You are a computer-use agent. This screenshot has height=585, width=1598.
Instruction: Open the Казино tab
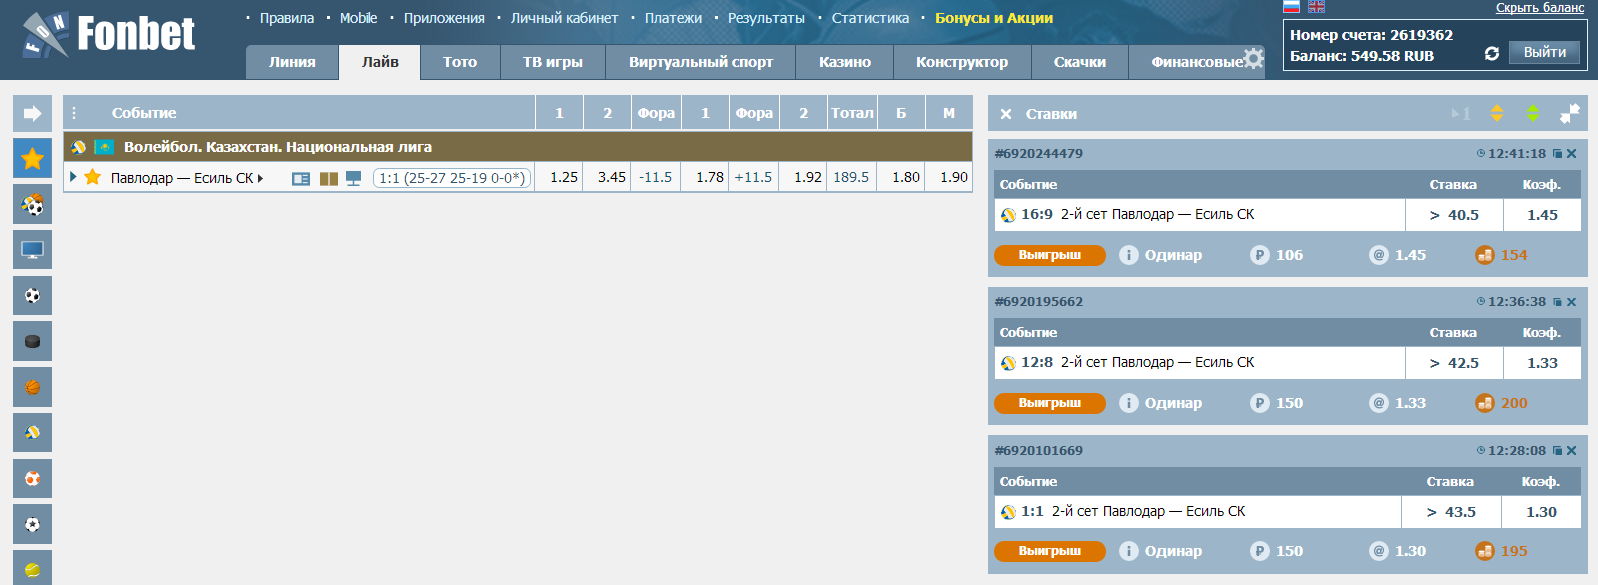coord(845,62)
